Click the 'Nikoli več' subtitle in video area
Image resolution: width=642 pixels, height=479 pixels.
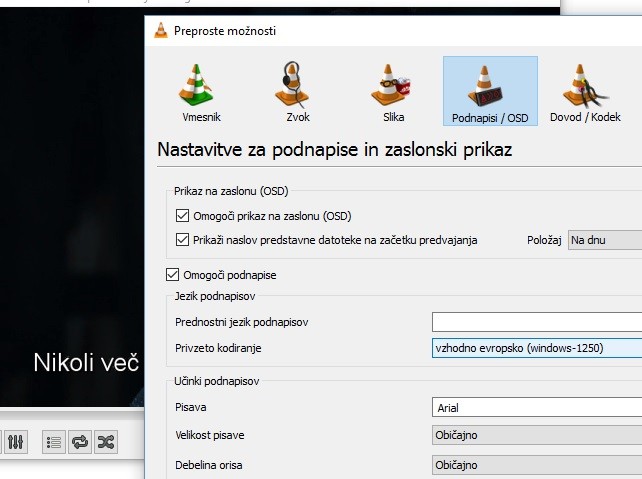tap(83, 362)
